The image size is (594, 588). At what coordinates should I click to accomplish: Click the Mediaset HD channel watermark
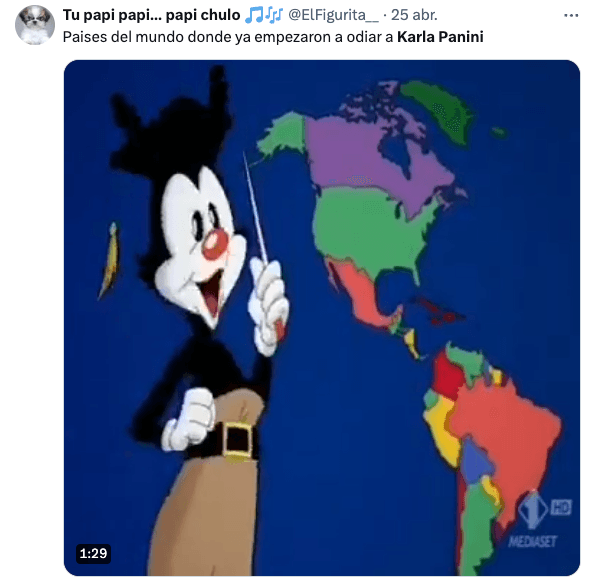[540, 520]
